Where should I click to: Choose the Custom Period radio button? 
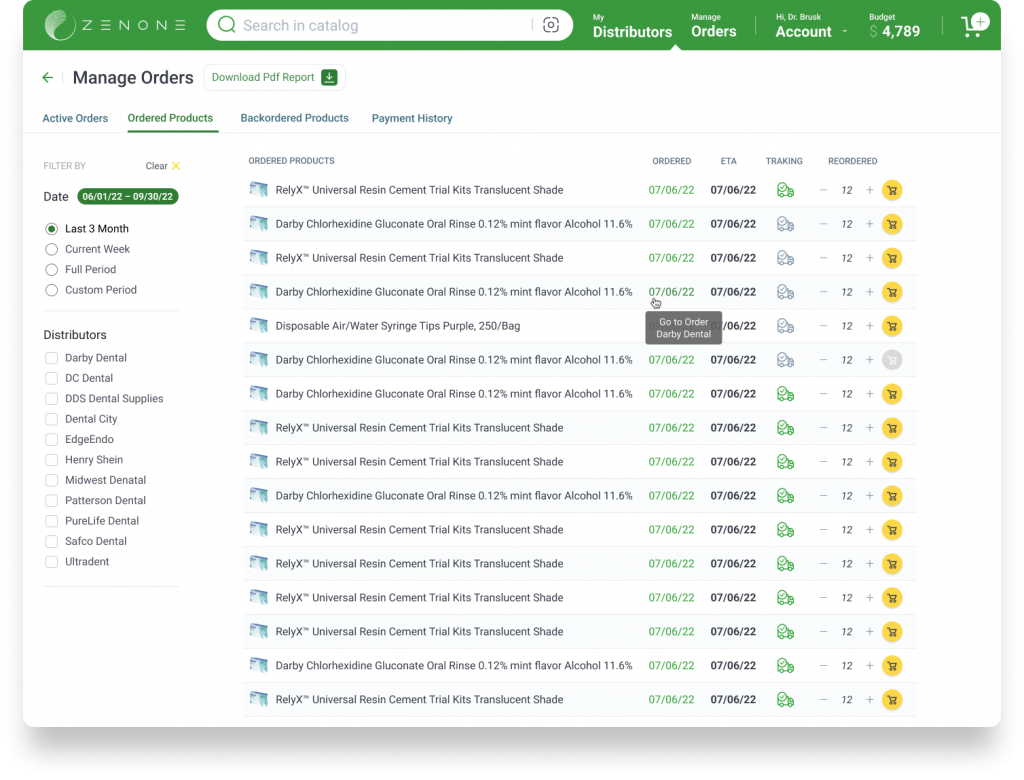tap(52, 290)
